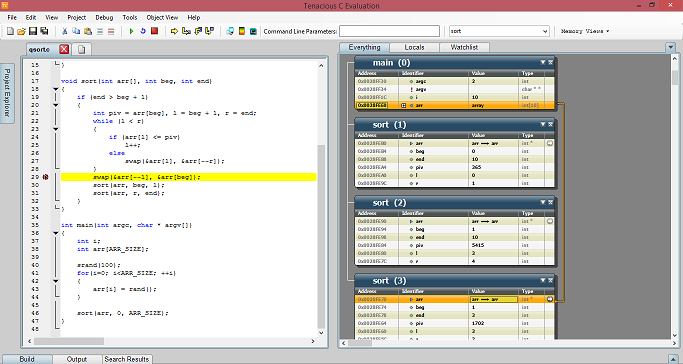The image size is (683, 364).
Task: Expand the bottom panel arrow
Action: click(x=672, y=359)
